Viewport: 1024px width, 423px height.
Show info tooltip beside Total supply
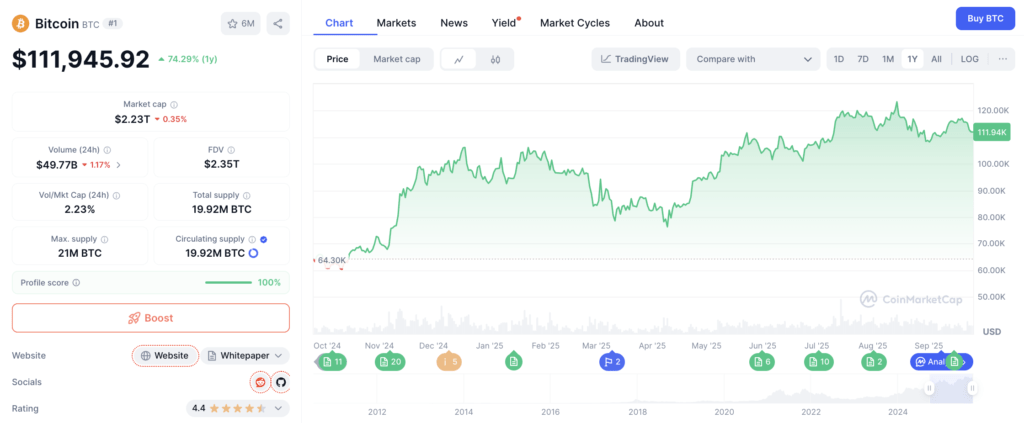246,195
